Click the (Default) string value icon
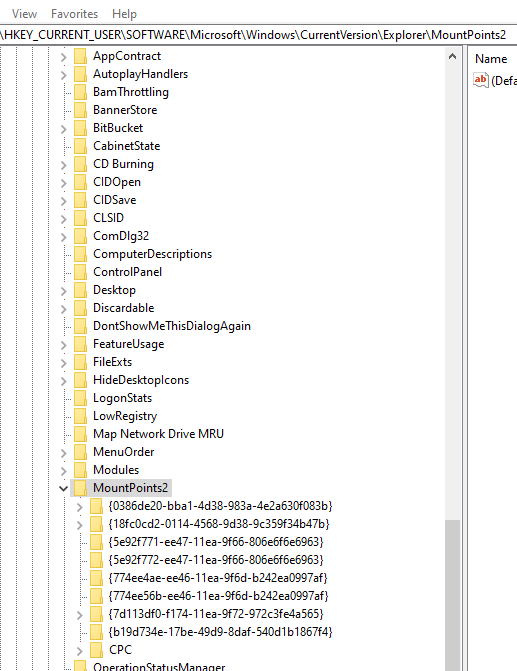Image resolution: width=517 pixels, height=671 pixels. tap(481, 80)
